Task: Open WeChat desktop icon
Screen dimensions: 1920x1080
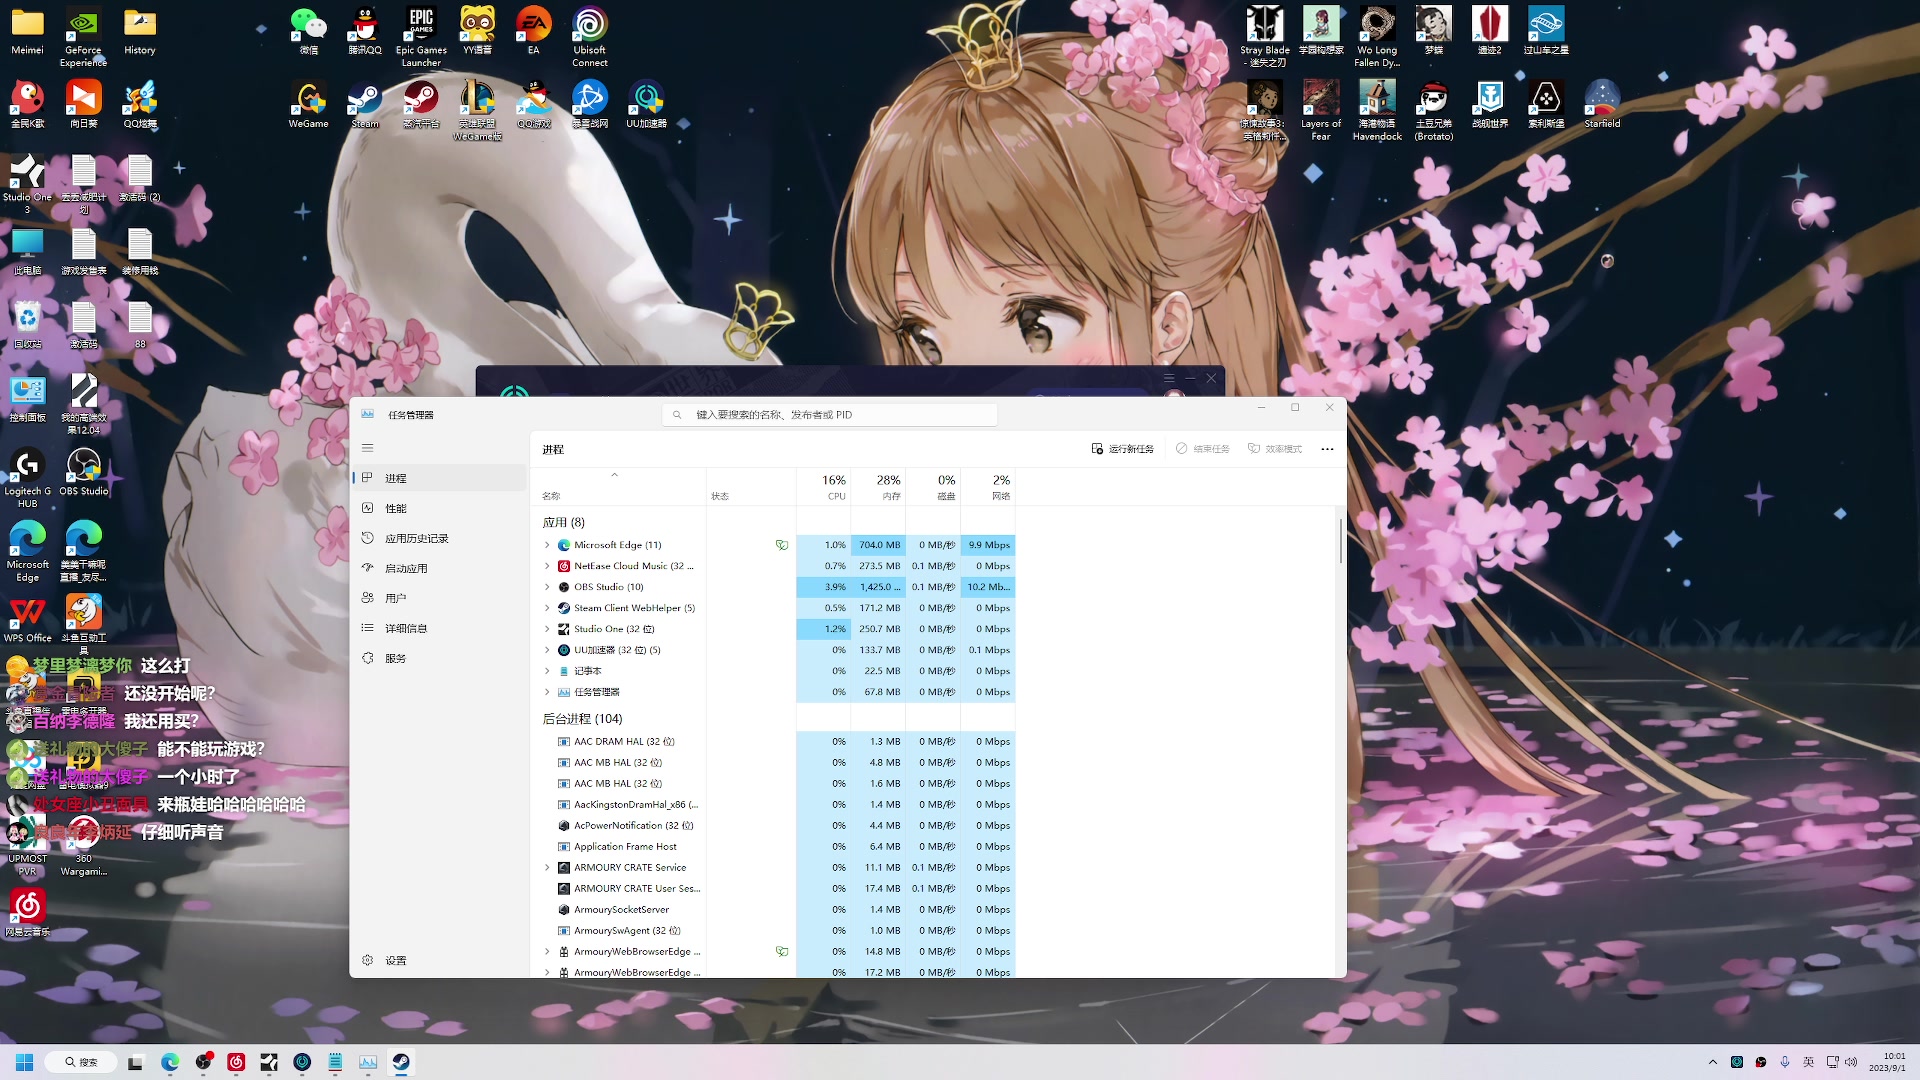Action: 309,31
